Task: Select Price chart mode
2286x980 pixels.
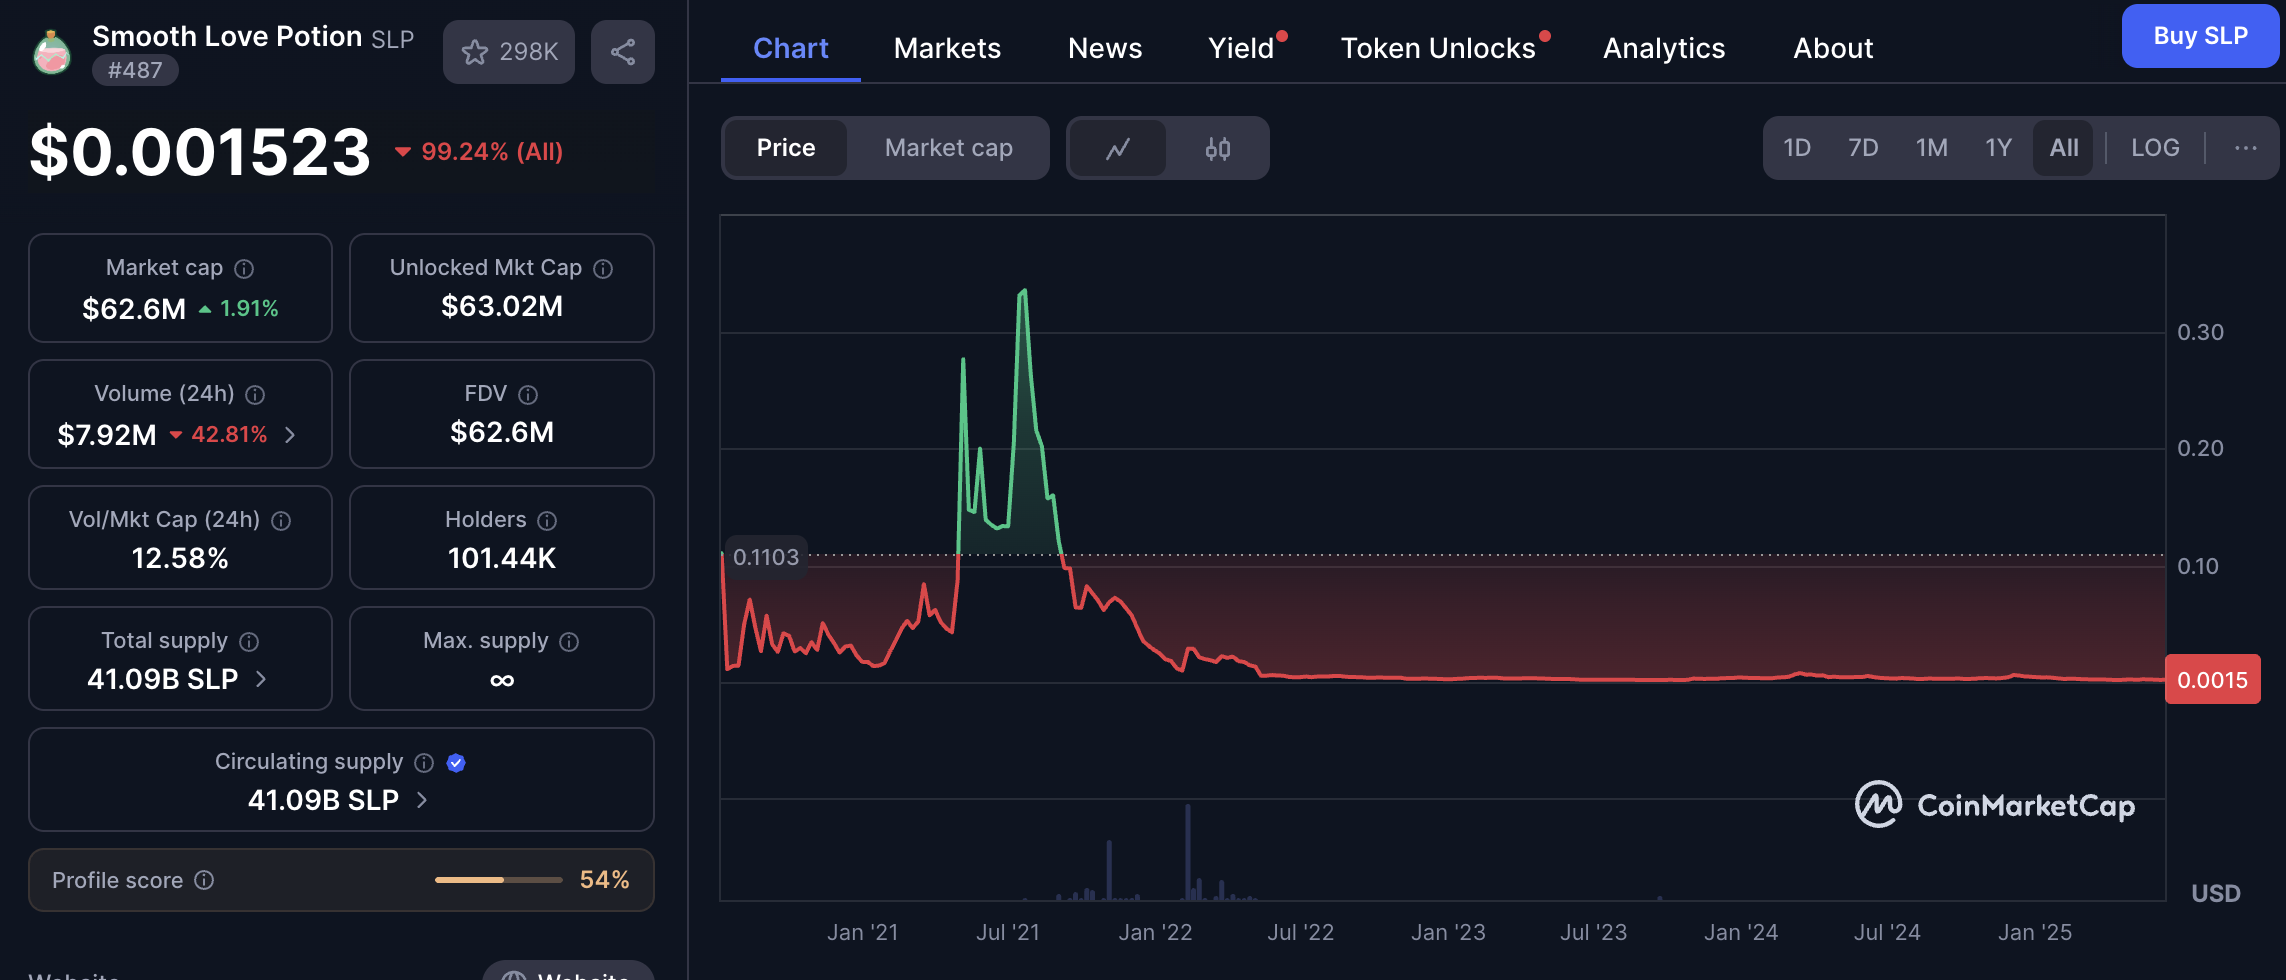Action: click(786, 148)
